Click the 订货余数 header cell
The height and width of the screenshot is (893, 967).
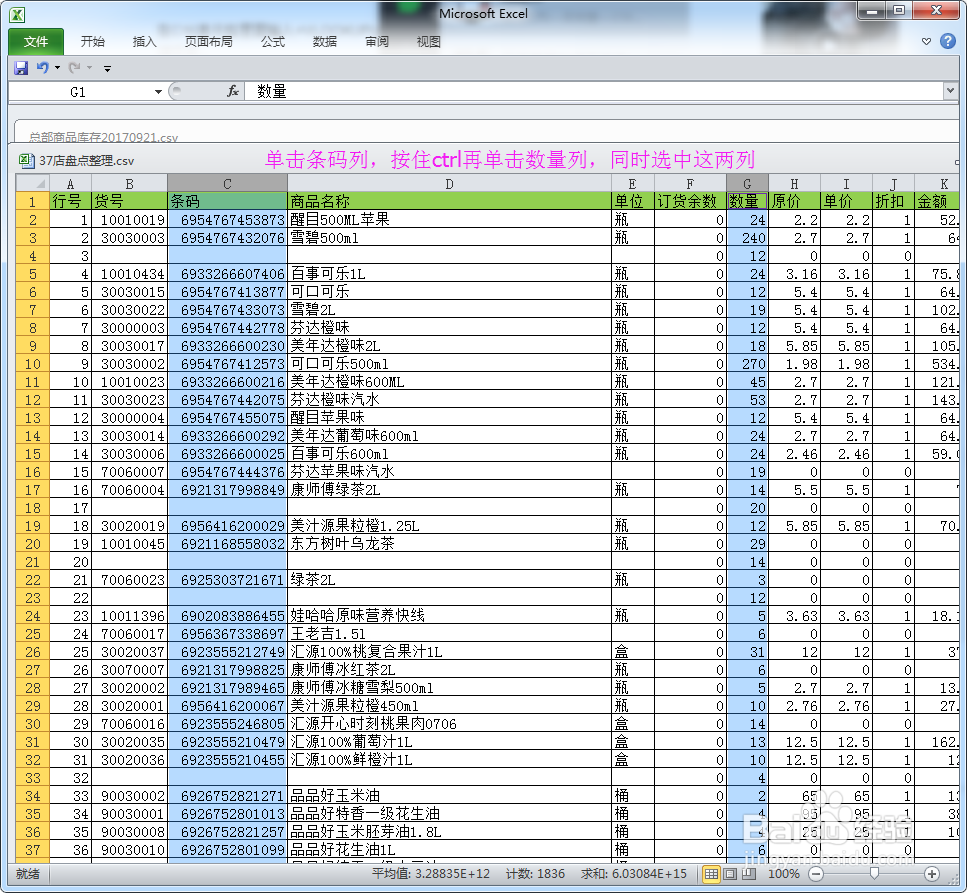[x=690, y=202]
